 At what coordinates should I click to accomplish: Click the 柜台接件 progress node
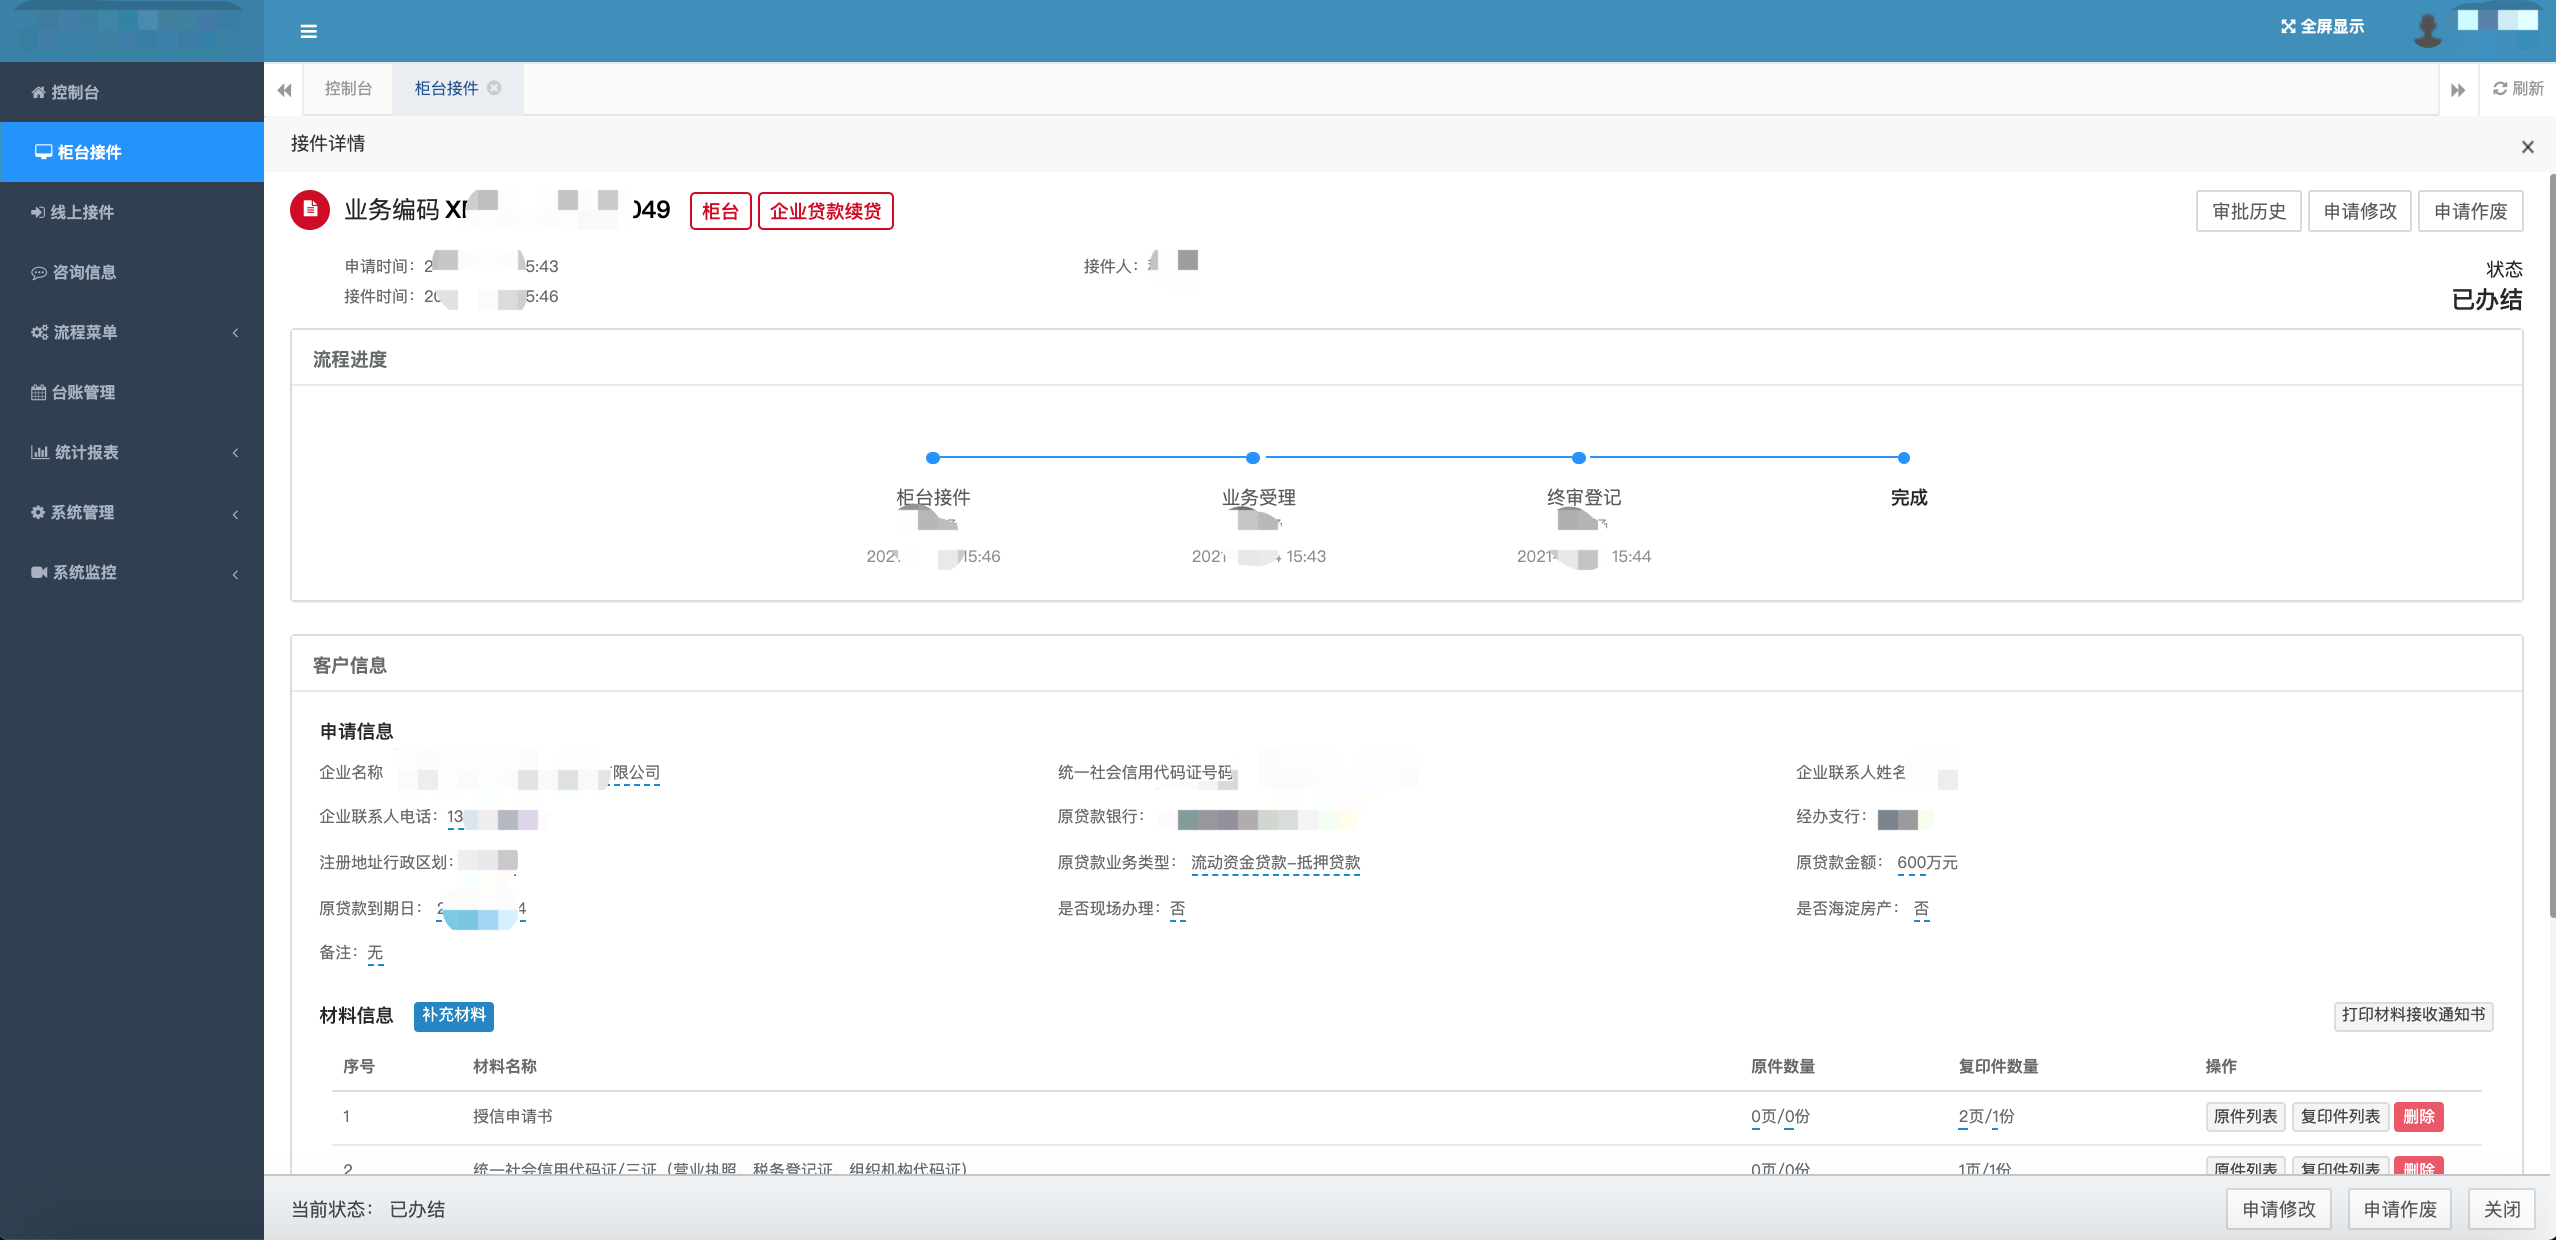point(933,458)
